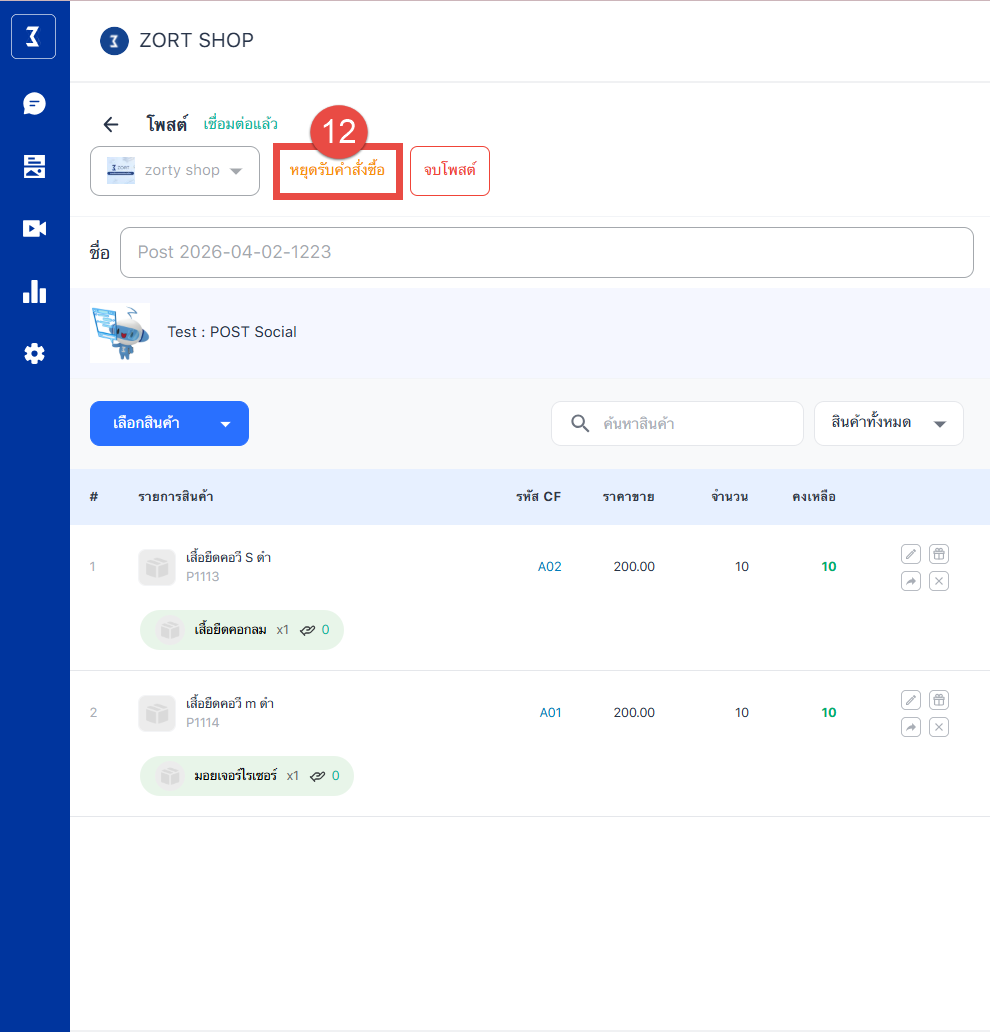Image resolution: width=990 pixels, height=1032 pixels.
Task: Go back using the left arrow
Action: tap(111, 125)
